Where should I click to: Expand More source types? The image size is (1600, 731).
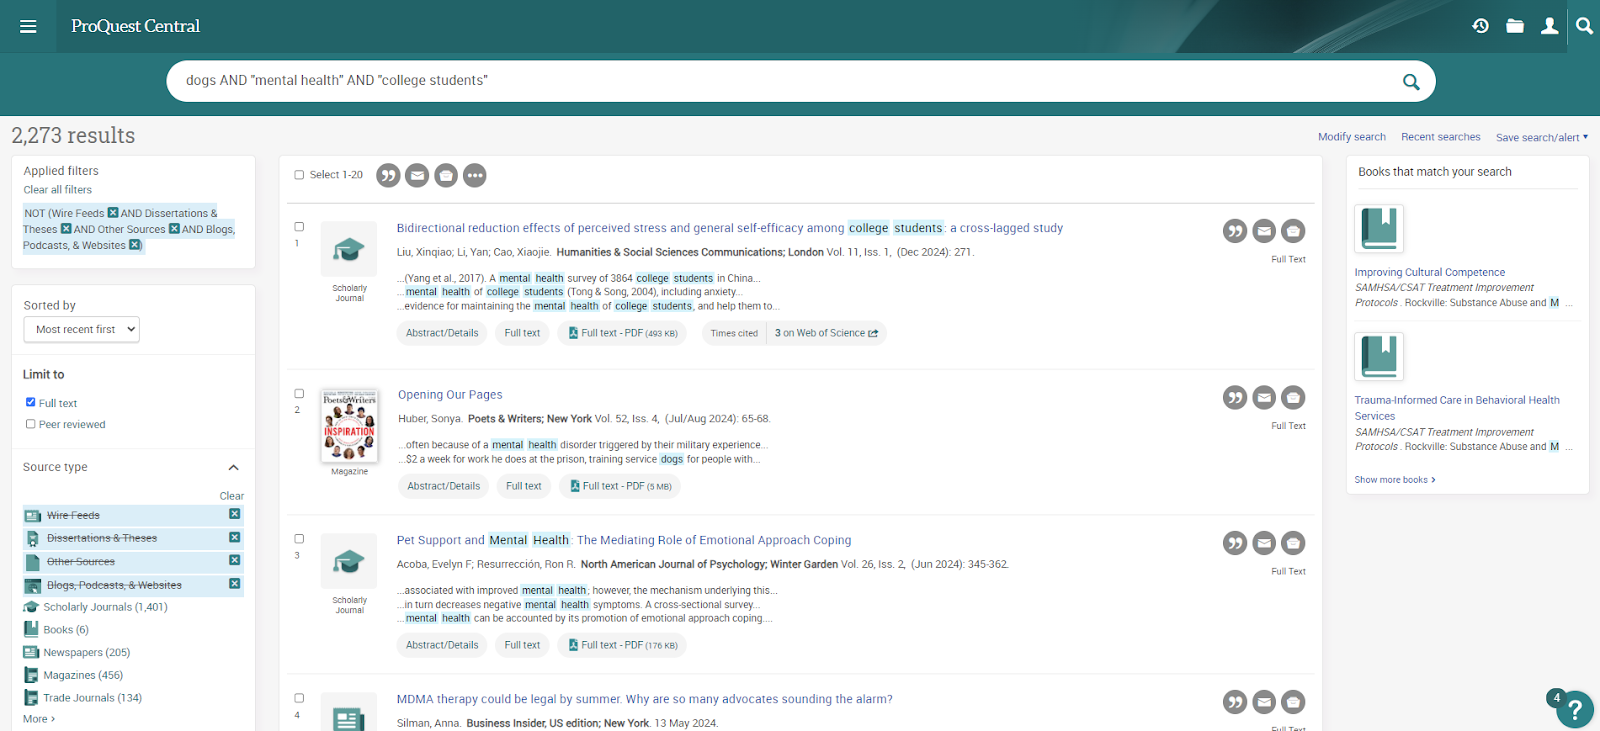click(x=39, y=719)
